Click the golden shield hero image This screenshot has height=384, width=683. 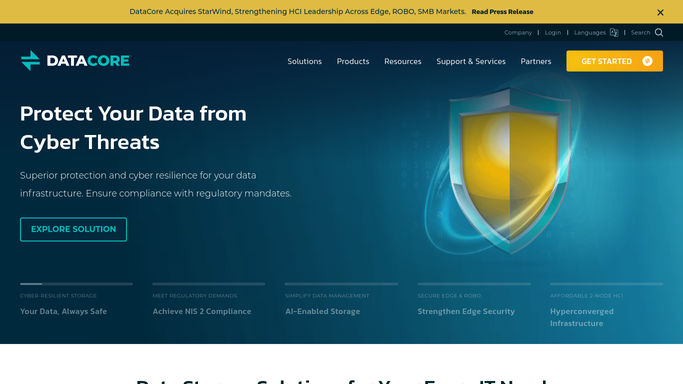pos(509,170)
